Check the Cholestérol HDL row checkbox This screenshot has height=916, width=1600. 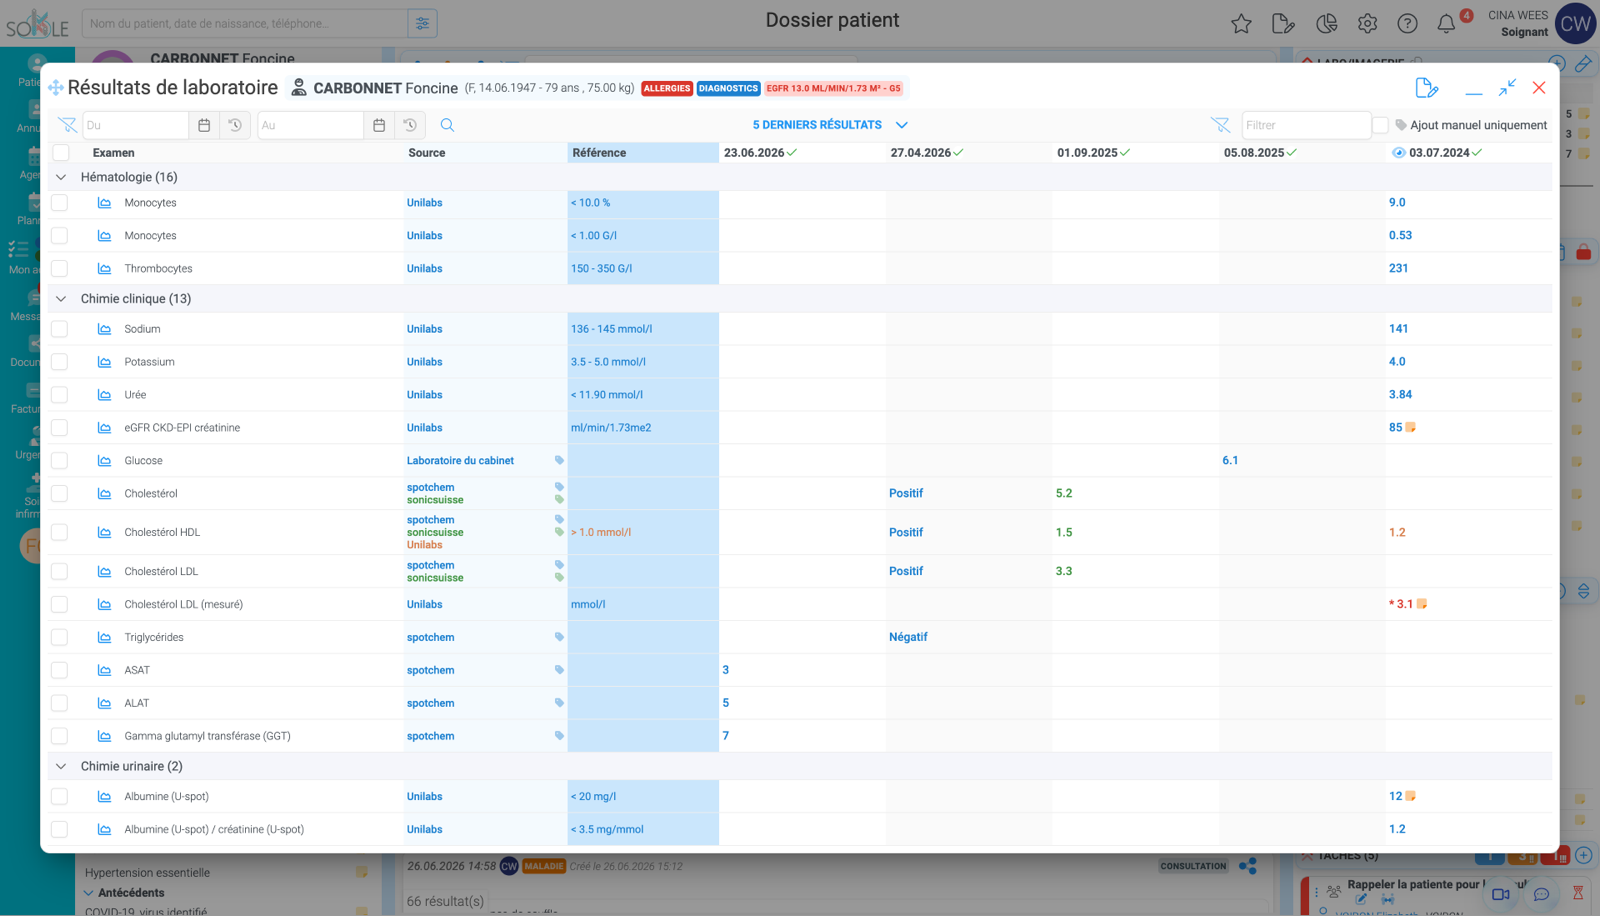[x=60, y=533]
